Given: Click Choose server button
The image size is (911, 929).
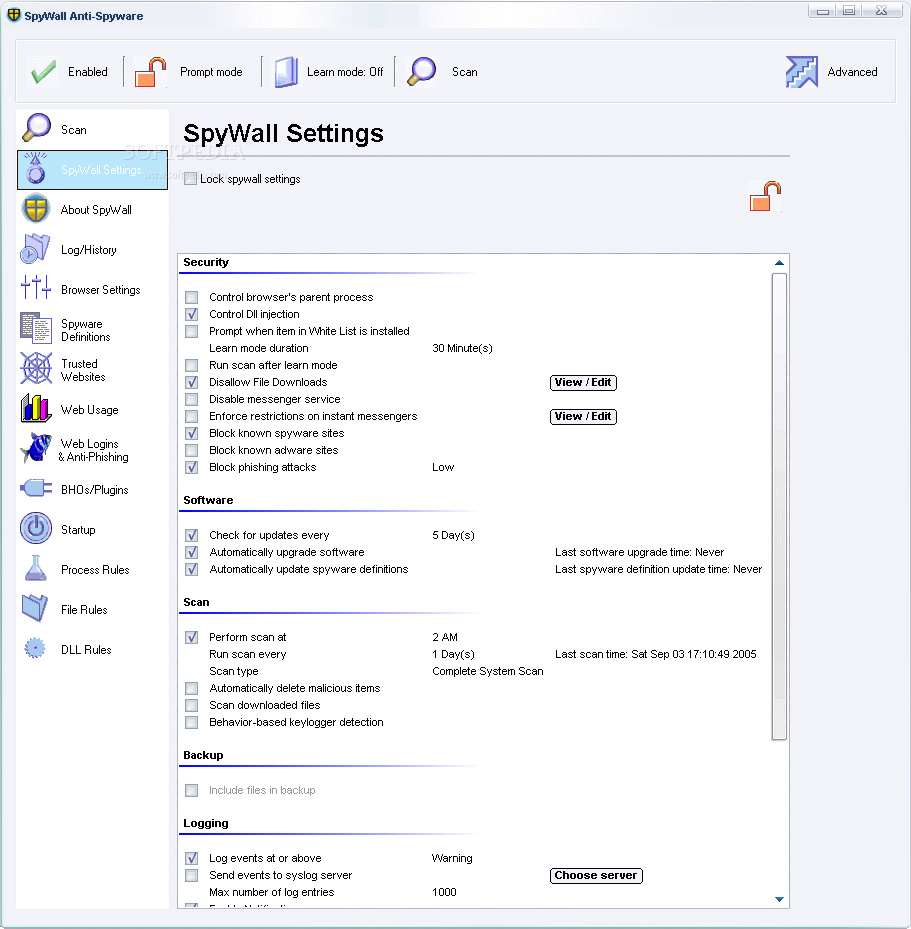Looking at the screenshot, I should pyautogui.click(x=596, y=876).
